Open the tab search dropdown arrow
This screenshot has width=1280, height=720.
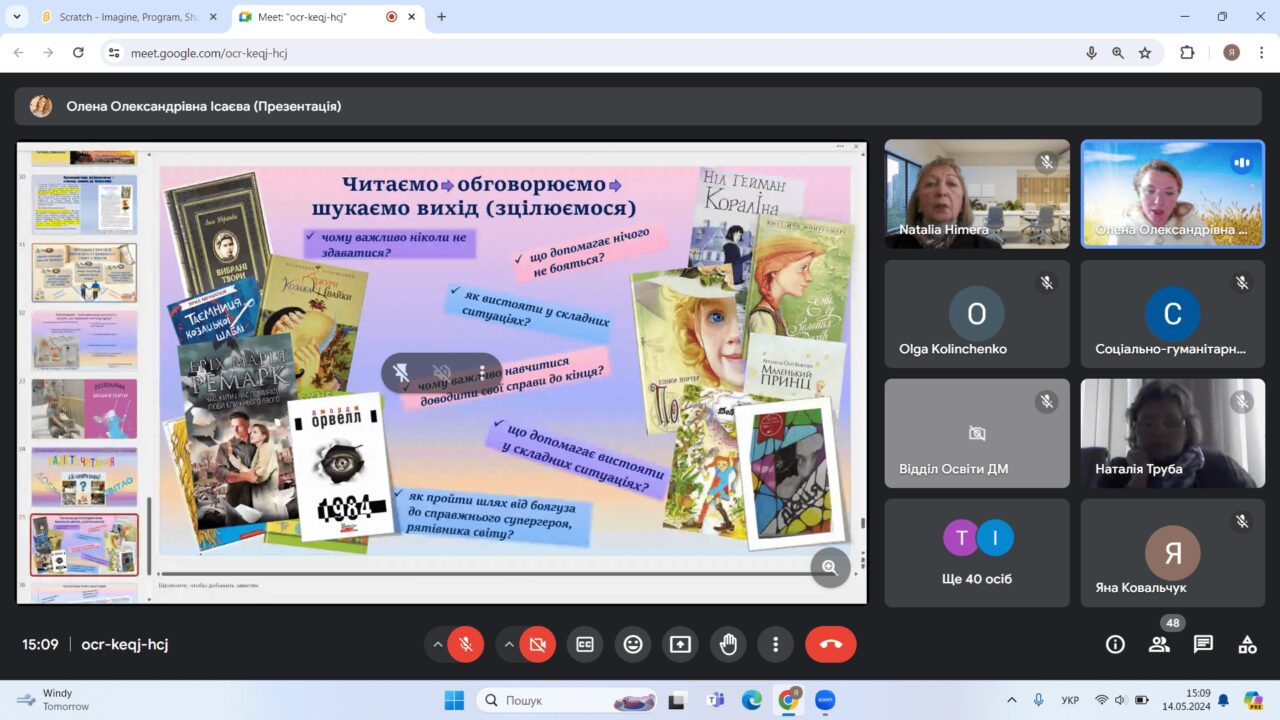tap(16, 17)
